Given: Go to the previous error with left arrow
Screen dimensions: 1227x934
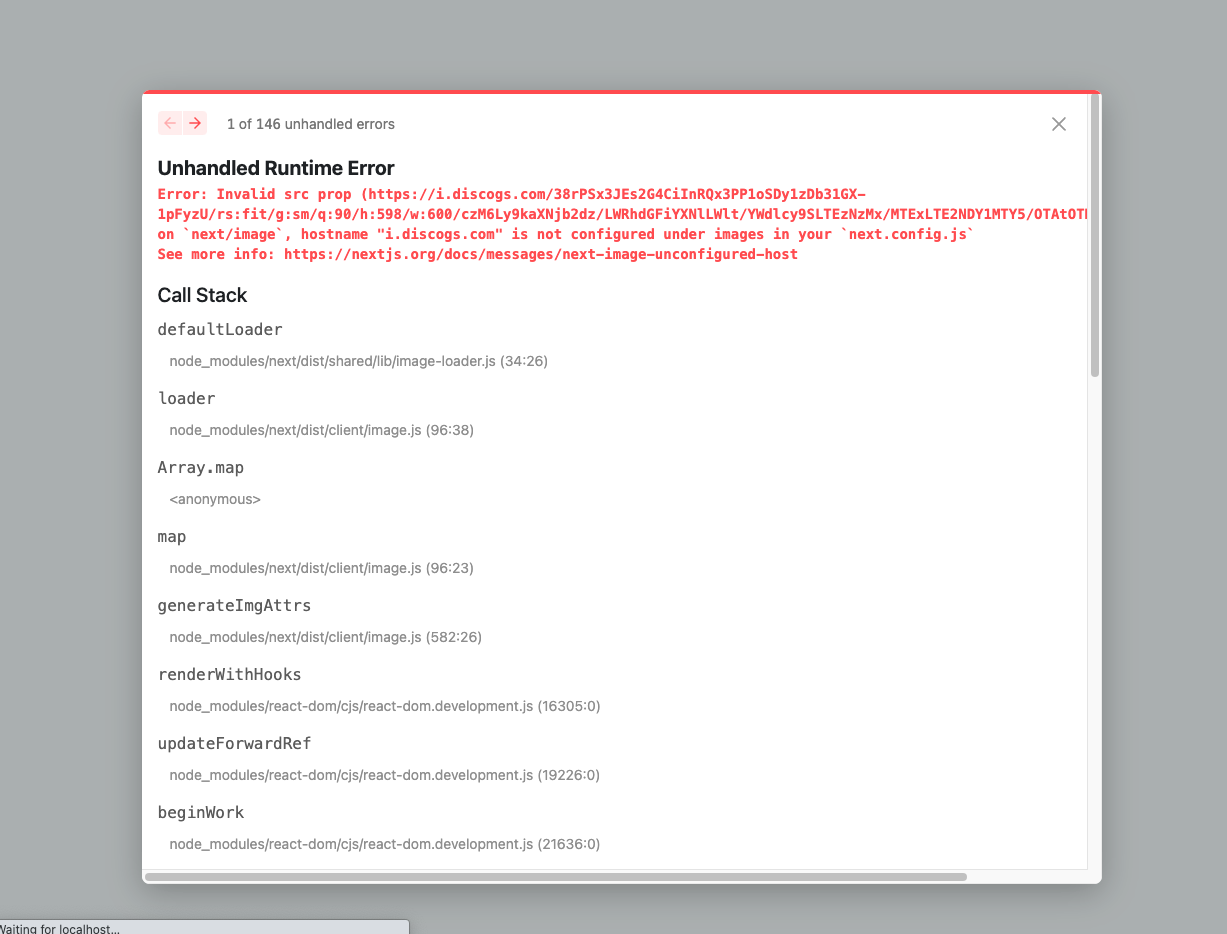Looking at the screenshot, I should coord(170,123).
